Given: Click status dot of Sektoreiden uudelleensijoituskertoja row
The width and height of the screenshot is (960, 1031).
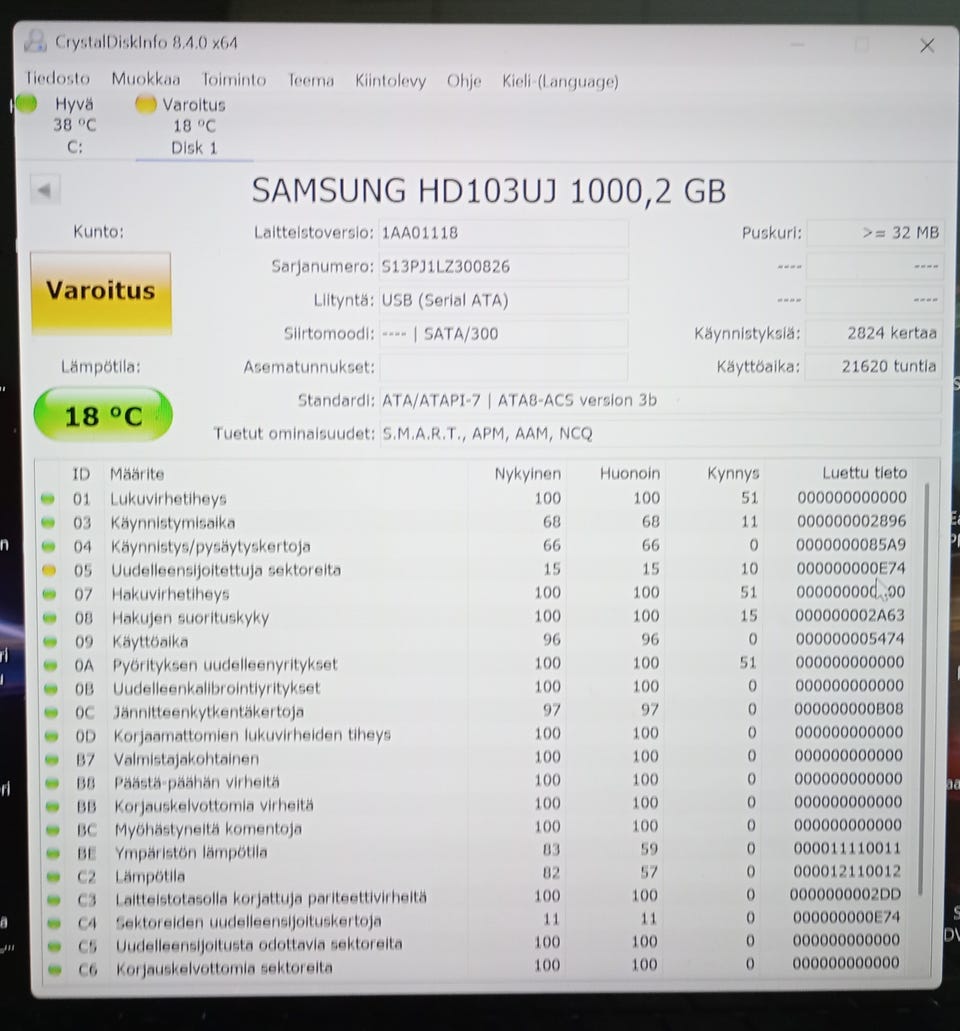Looking at the screenshot, I should coord(54,923).
